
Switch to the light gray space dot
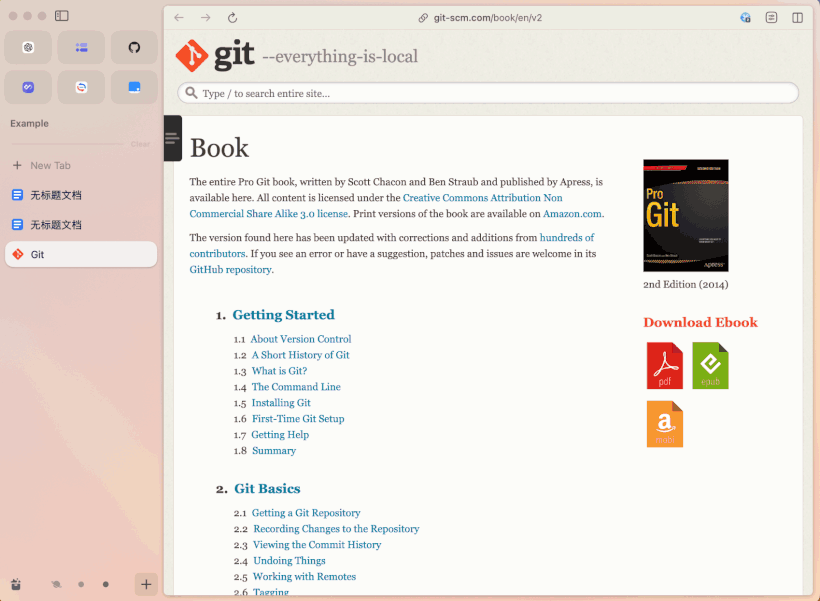(x=81, y=584)
